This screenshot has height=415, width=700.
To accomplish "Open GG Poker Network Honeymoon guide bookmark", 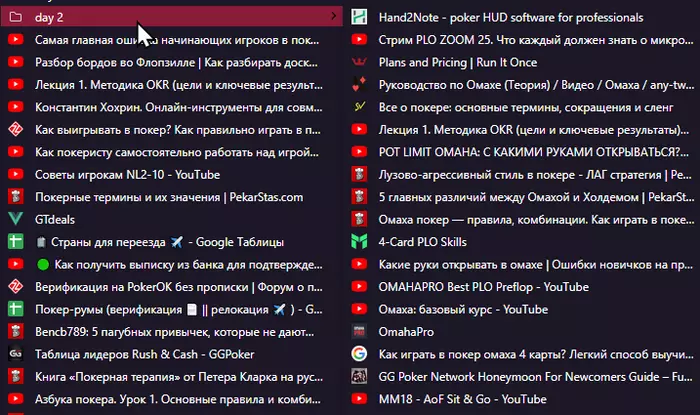I will 522,377.
